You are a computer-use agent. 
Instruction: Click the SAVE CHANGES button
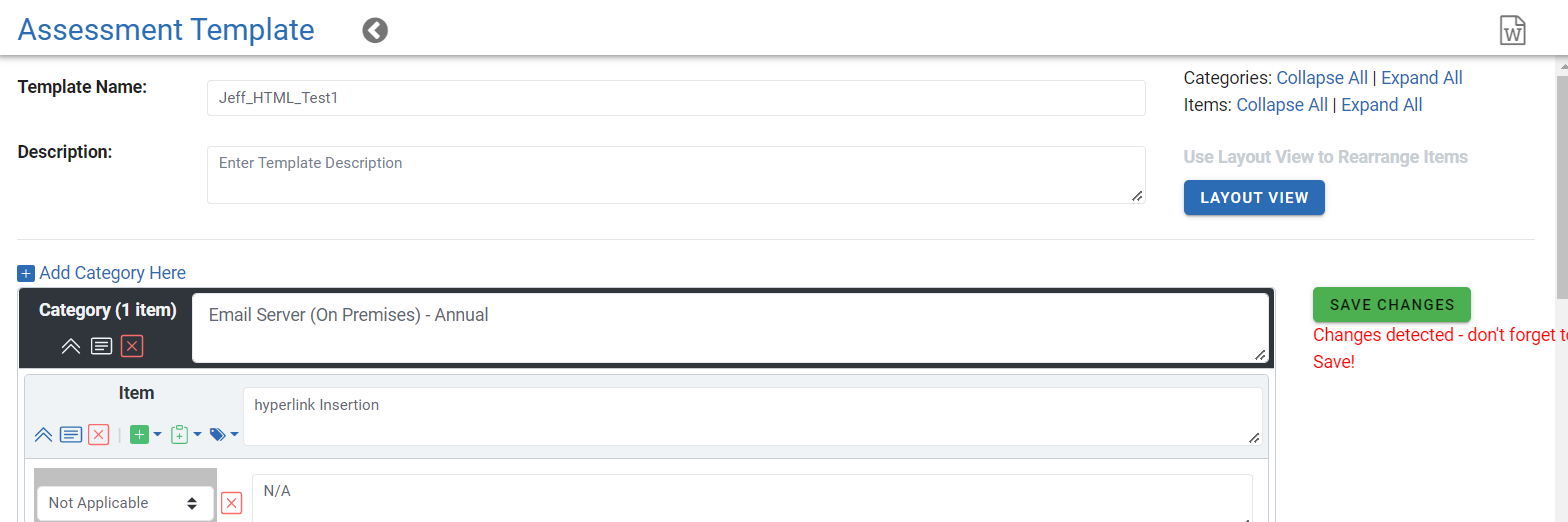[1392, 305]
